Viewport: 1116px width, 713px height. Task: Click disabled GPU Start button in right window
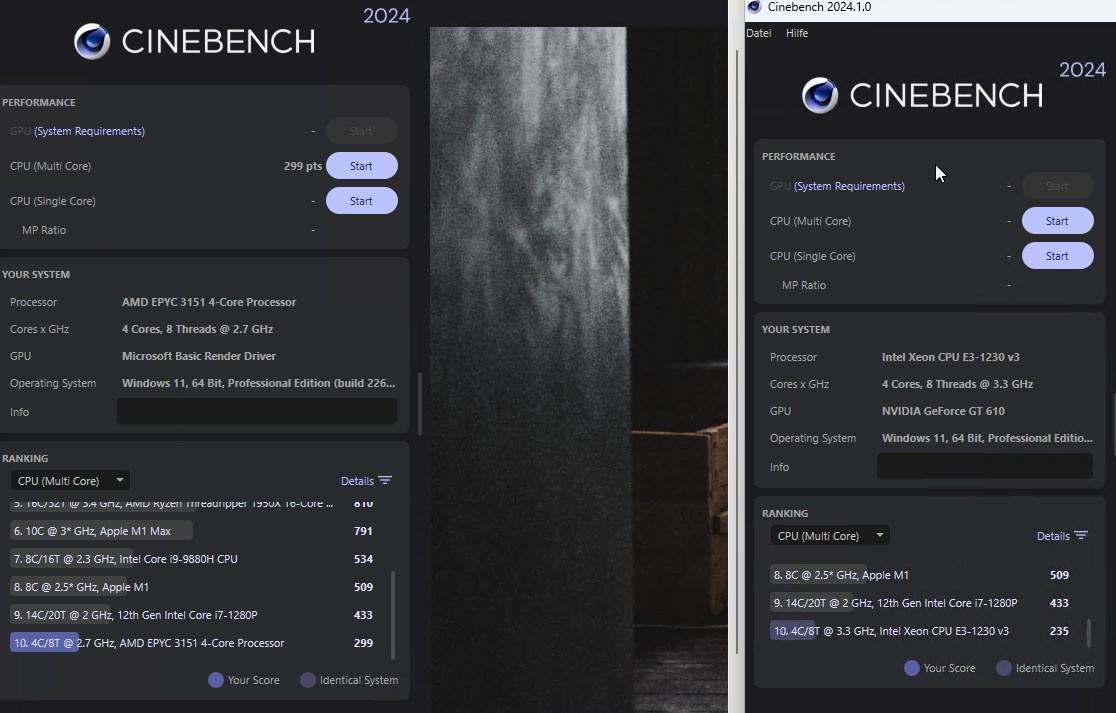tap(1058, 186)
